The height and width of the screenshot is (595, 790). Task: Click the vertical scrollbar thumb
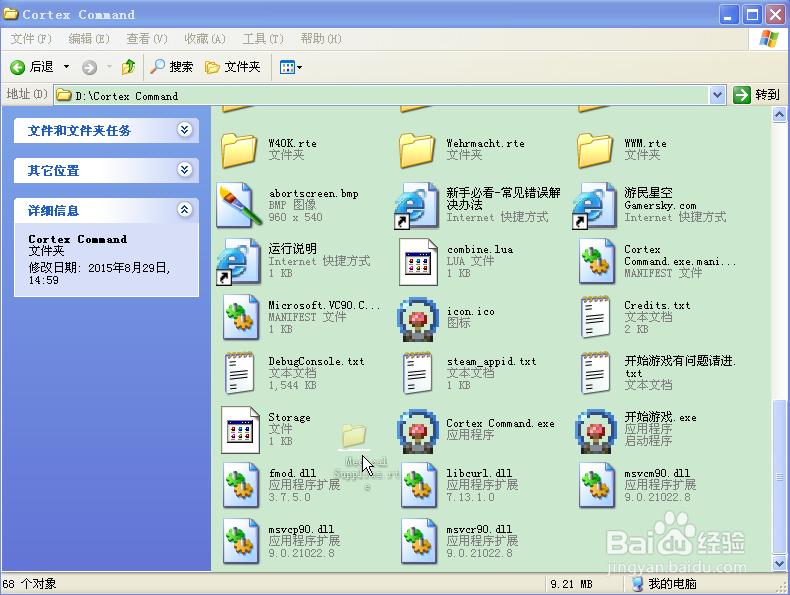[x=780, y=475]
